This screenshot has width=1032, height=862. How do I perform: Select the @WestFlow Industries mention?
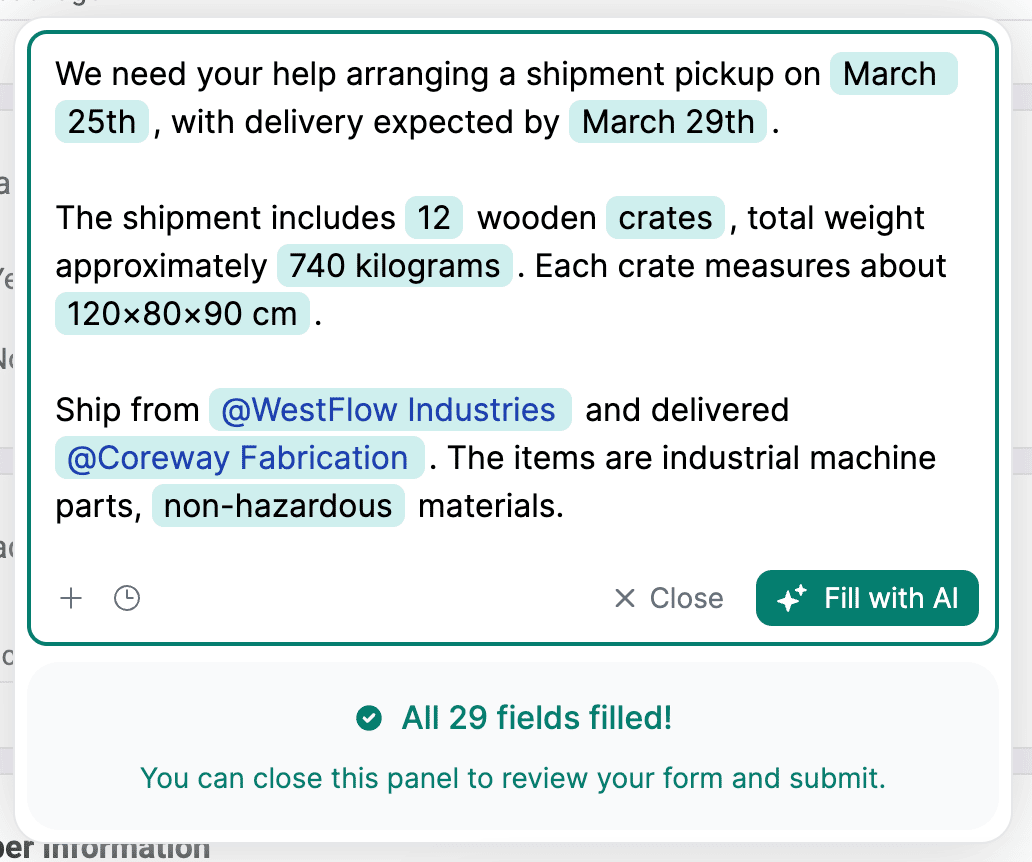click(x=390, y=409)
